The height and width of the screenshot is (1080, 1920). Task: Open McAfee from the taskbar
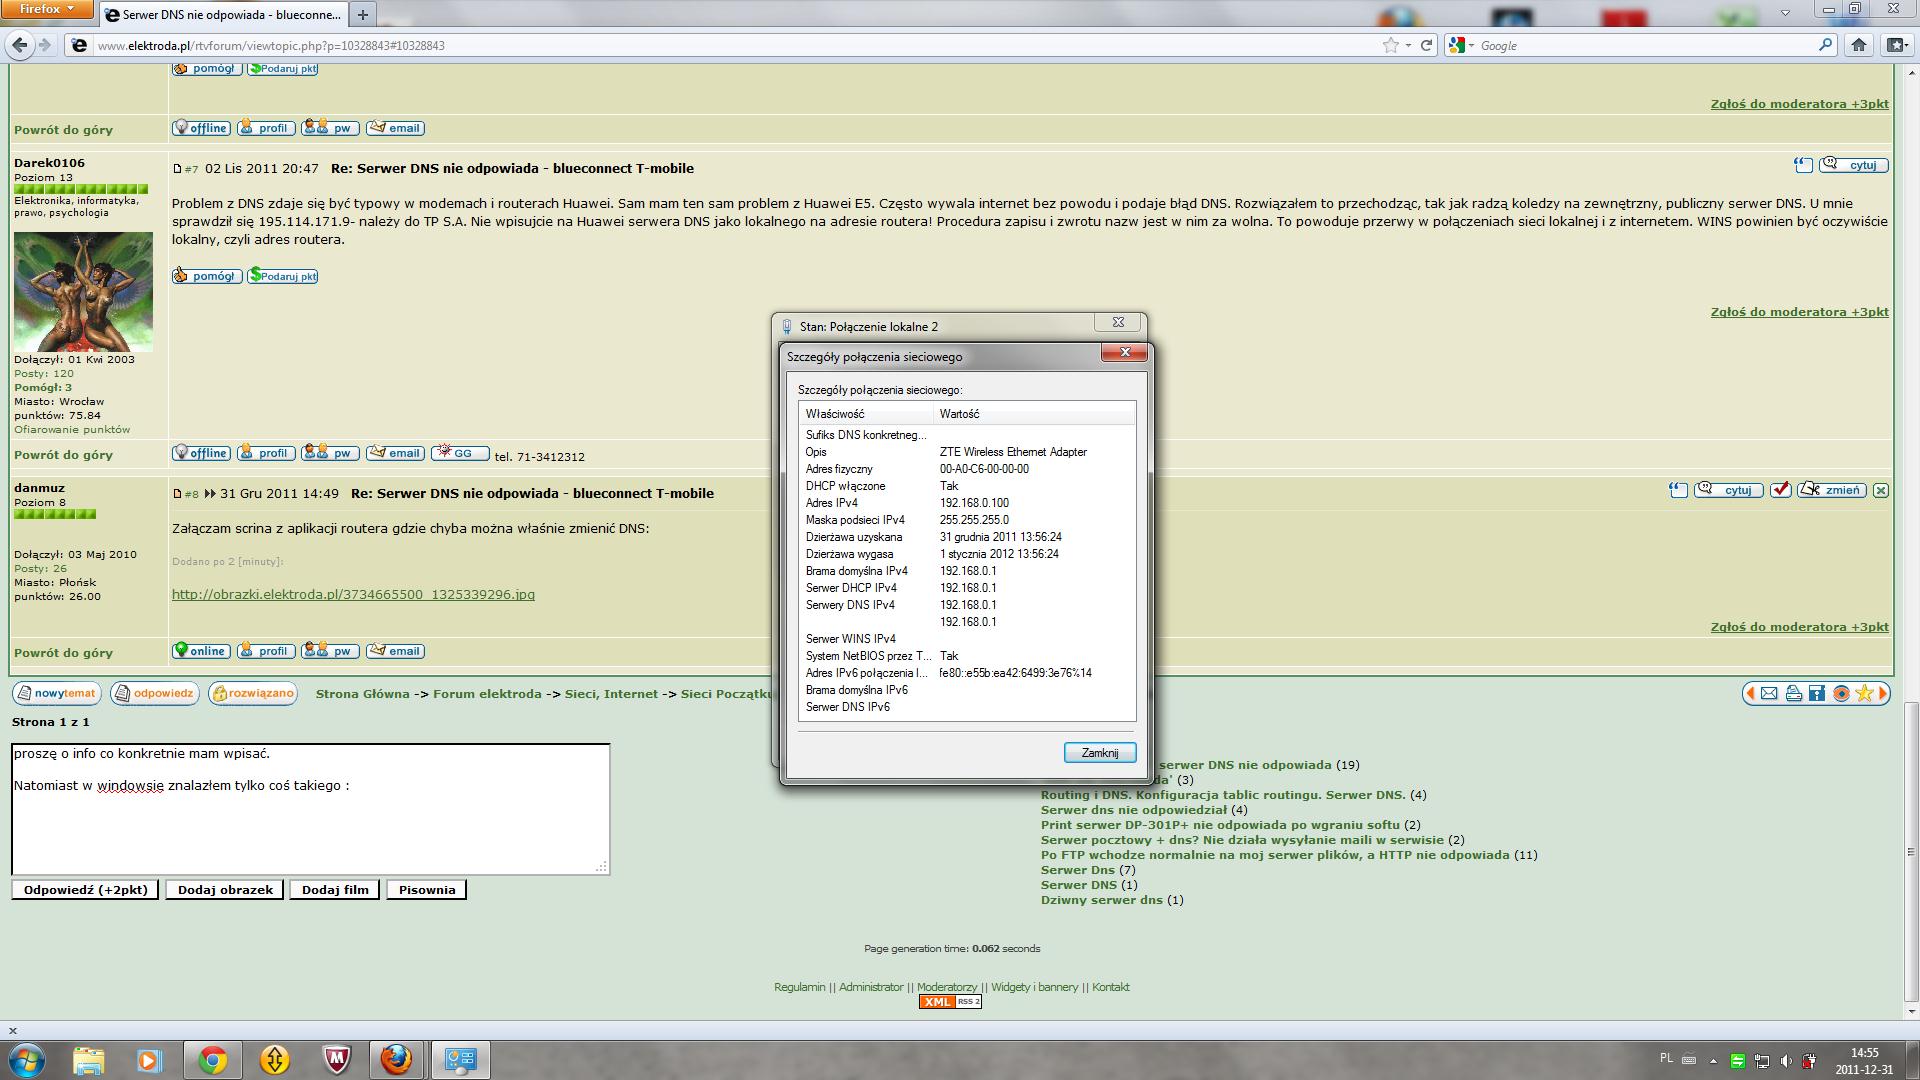tap(337, 1060)
